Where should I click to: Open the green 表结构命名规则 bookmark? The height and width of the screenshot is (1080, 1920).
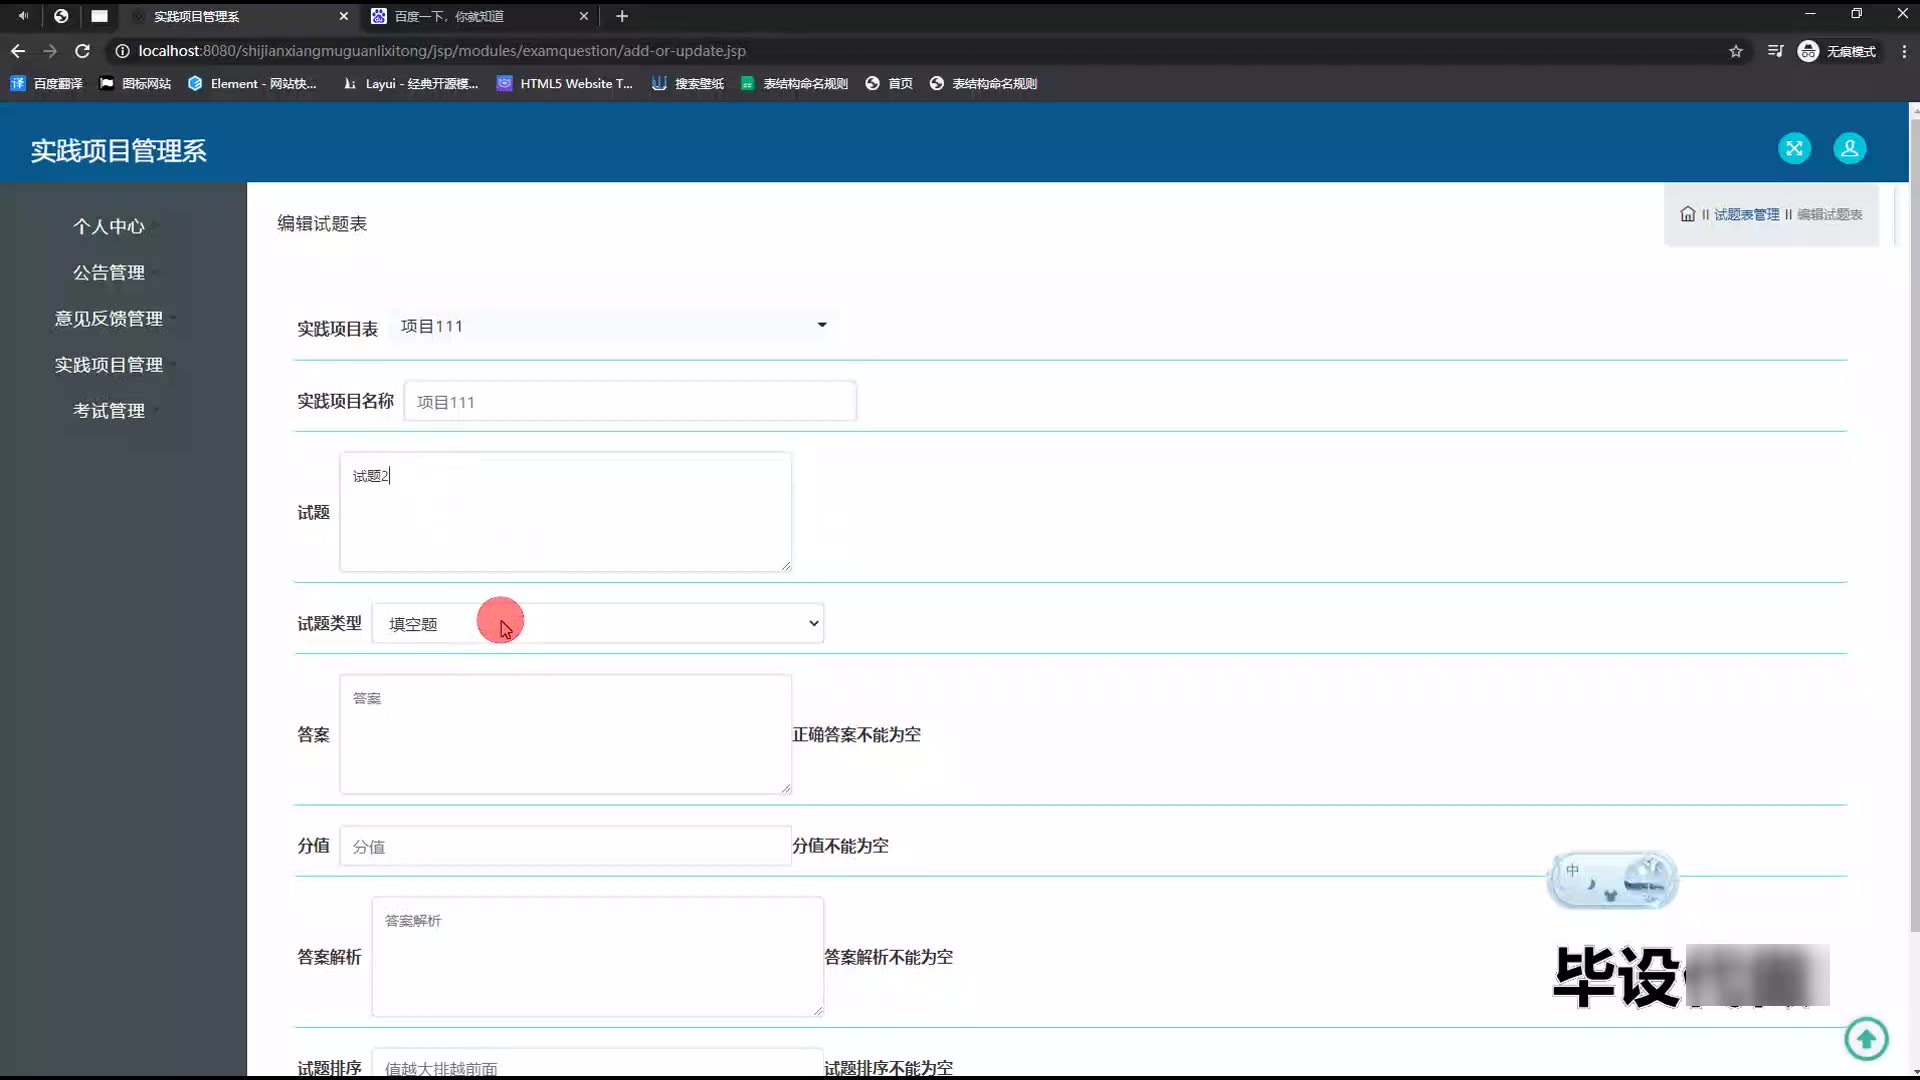795,84
